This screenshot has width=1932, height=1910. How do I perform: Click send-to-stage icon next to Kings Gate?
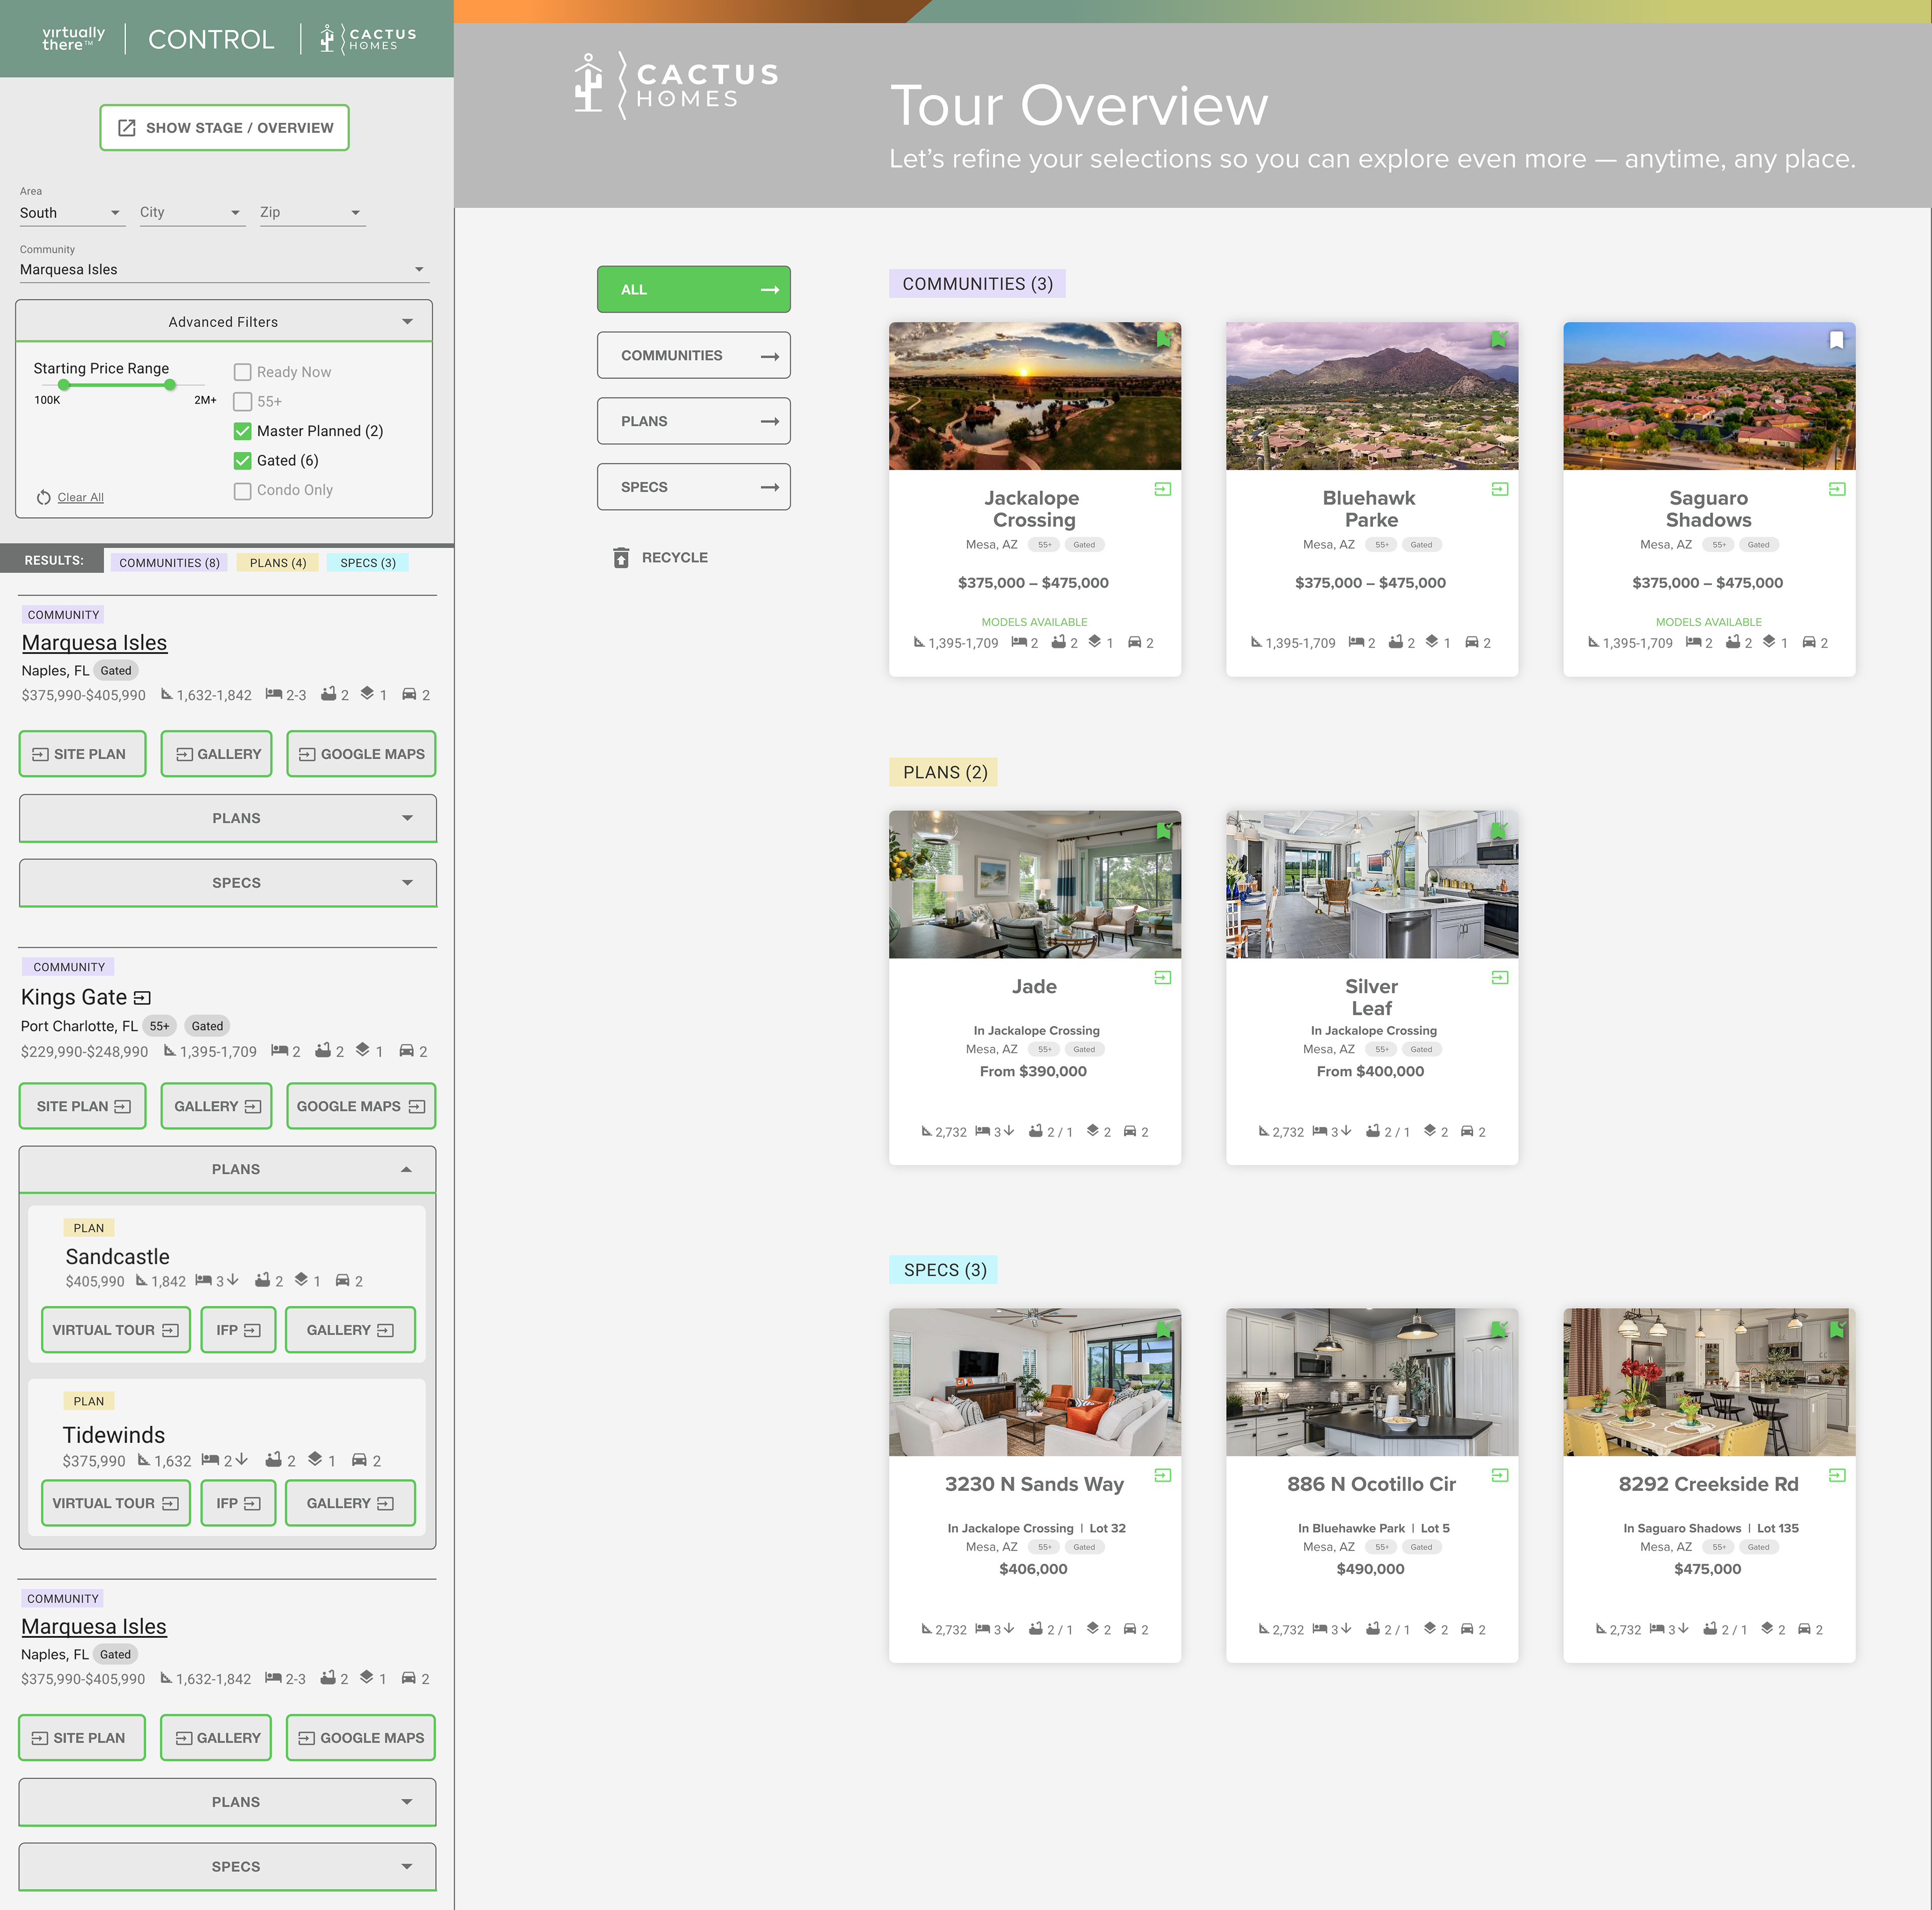coord(142,998)
